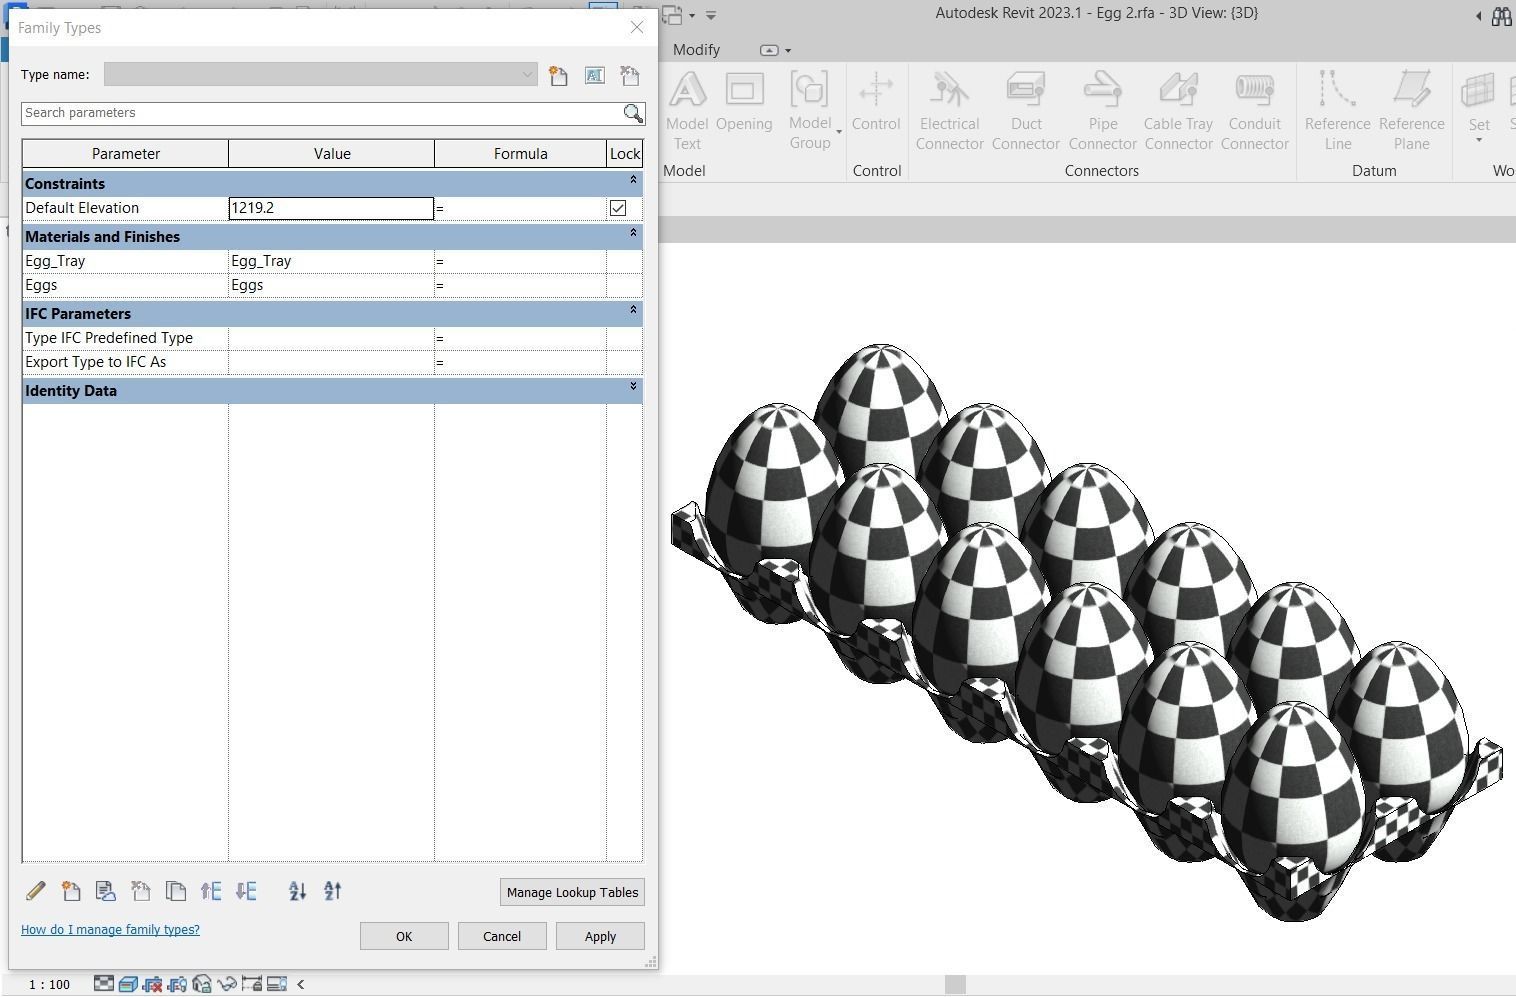Click the Default Elevation value field
The image size is (1516, 997).
pos(331,208)
